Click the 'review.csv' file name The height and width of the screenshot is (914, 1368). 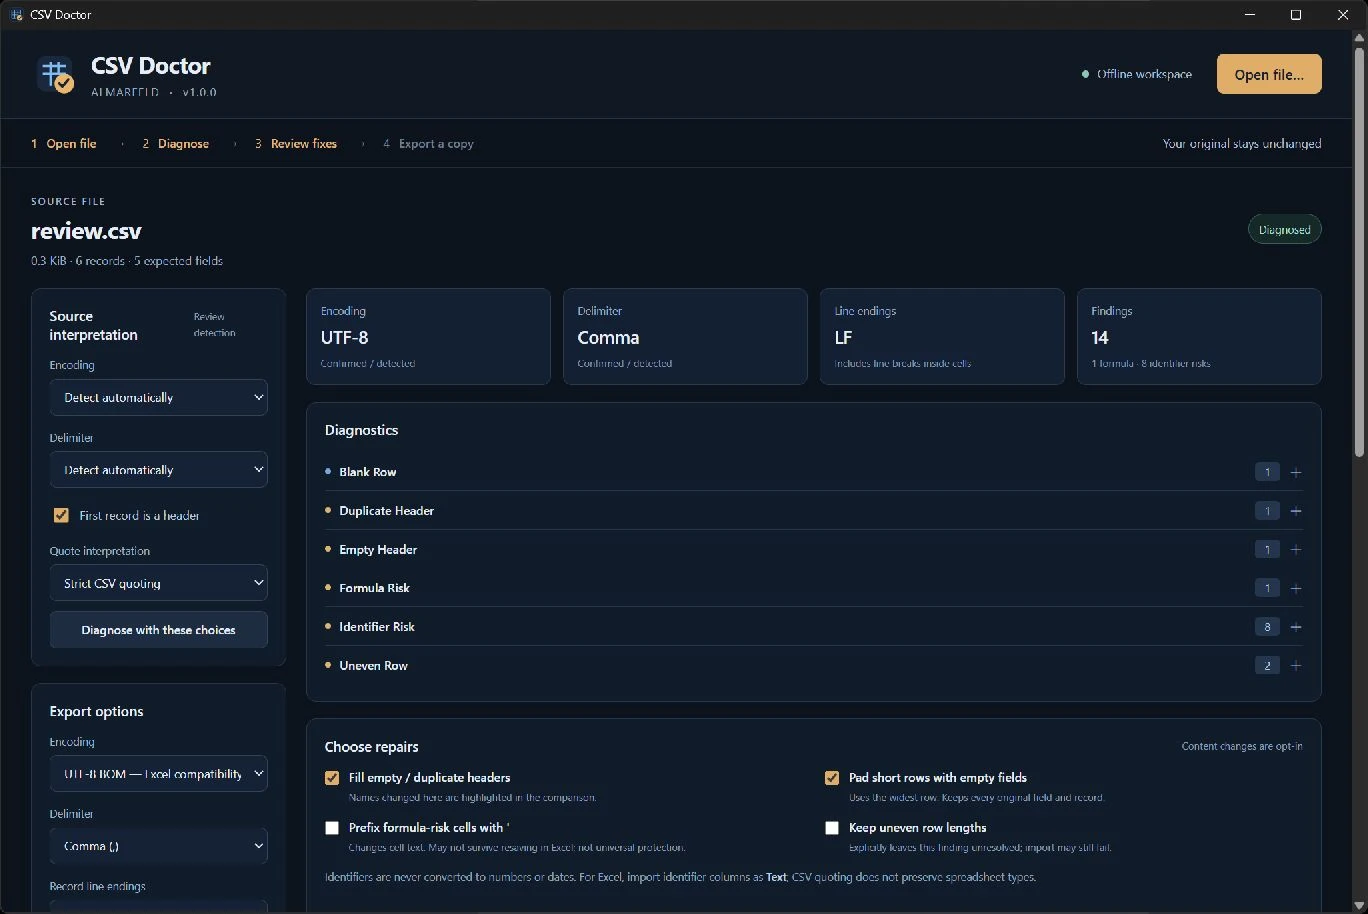point(86,232)
